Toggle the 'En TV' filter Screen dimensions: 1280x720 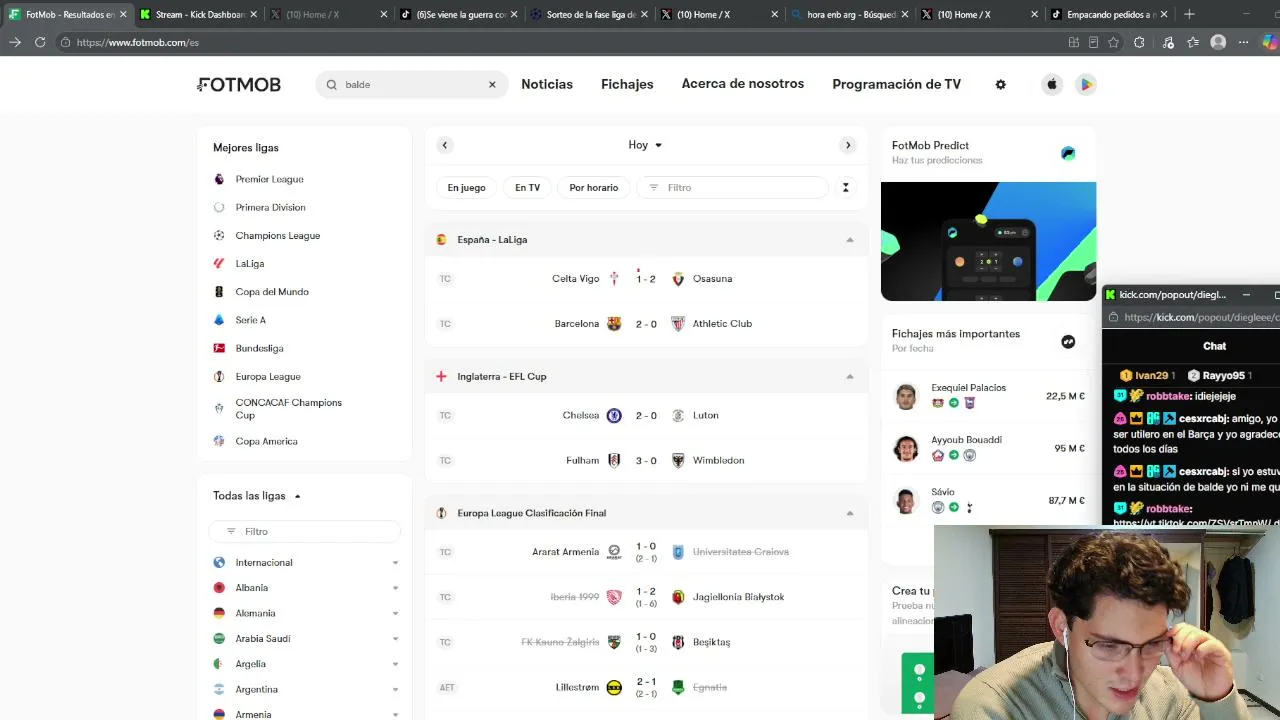pyautogui.click(x=527, y=188)
